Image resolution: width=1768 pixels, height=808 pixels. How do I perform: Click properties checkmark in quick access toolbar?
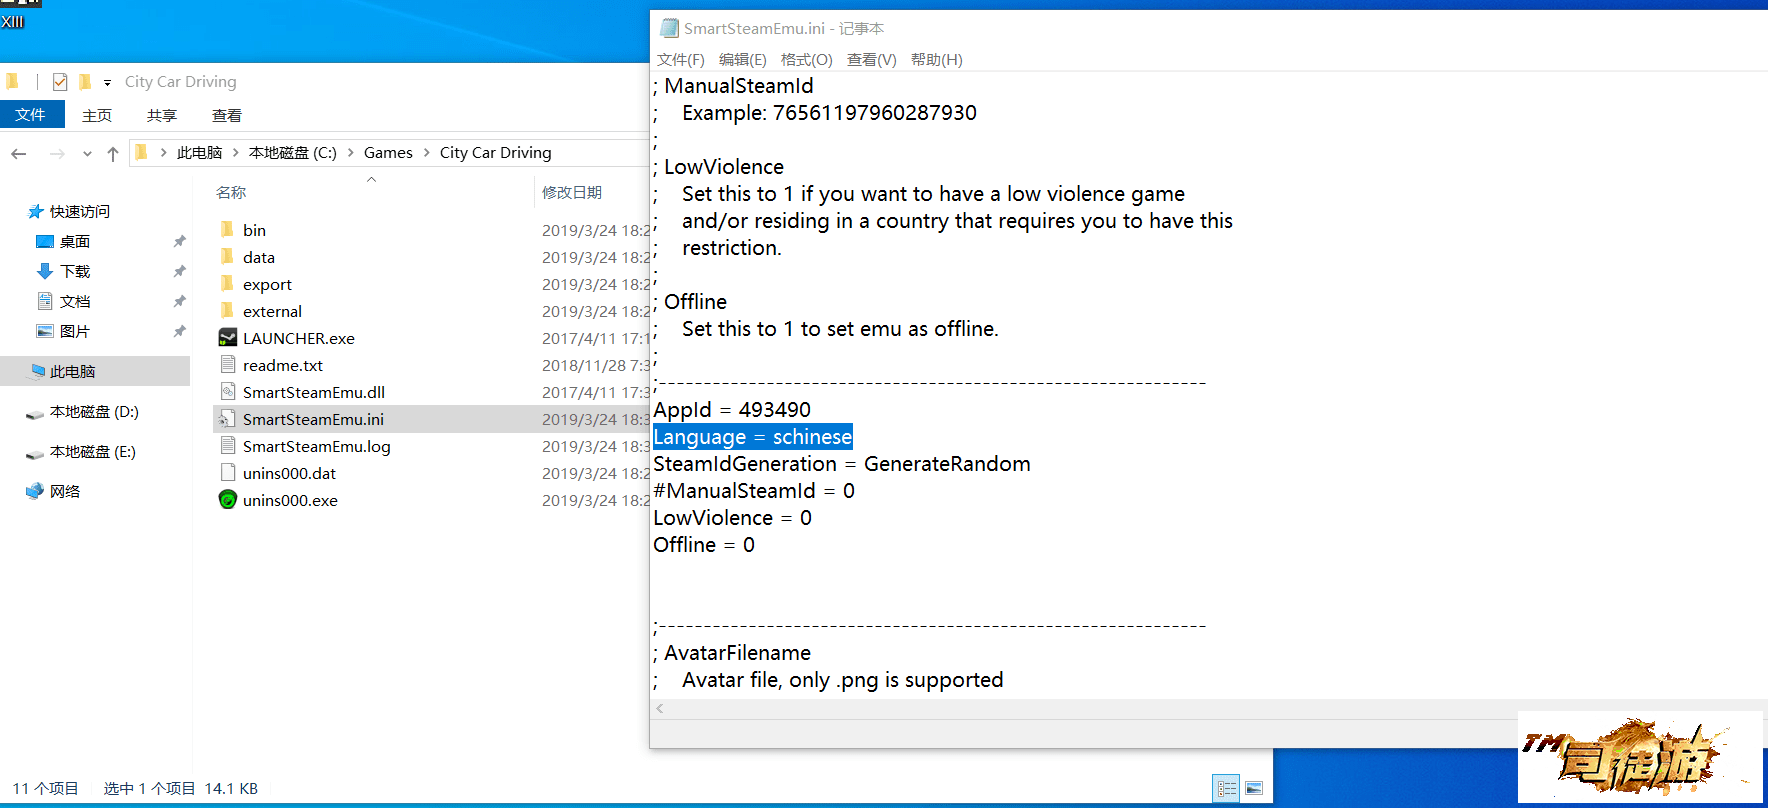(x=60, y=82)
